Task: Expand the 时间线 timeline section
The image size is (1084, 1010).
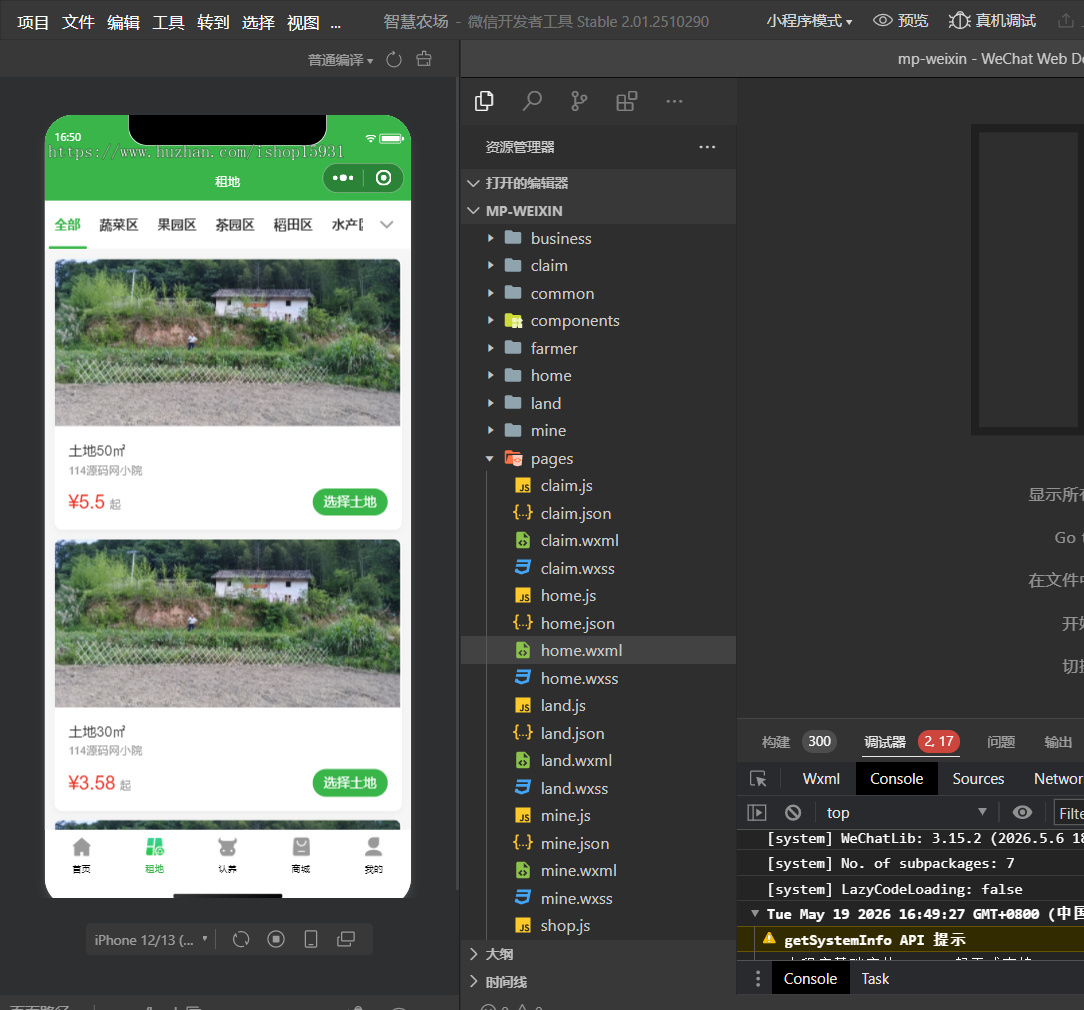Action: [x=598, y=982]
